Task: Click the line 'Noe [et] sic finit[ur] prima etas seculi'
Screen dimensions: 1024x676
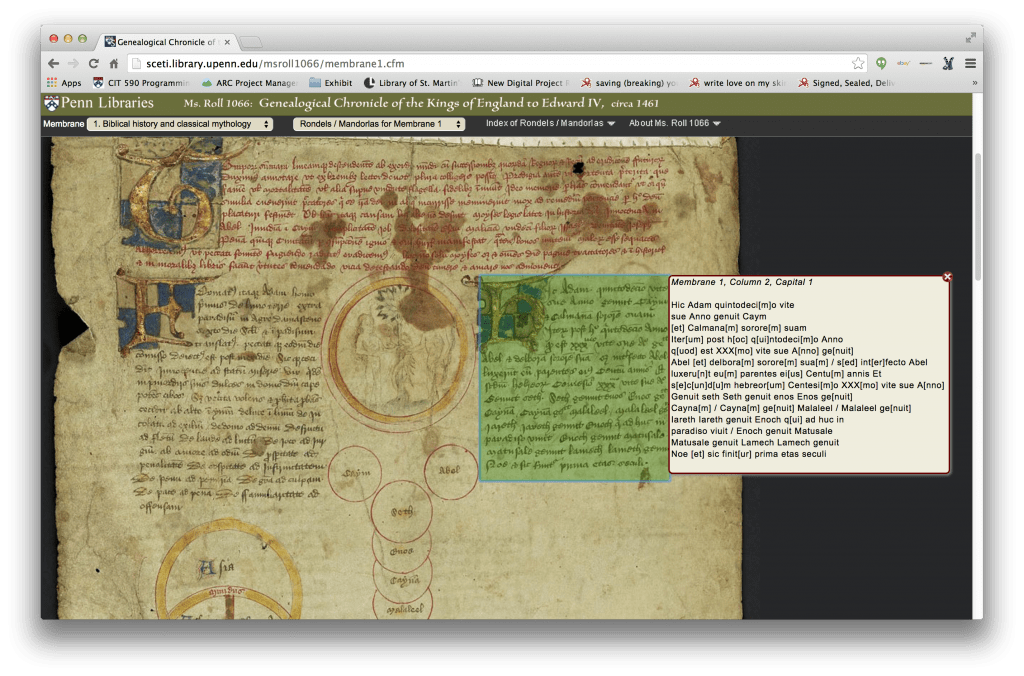Action: [x=748, y=454]
